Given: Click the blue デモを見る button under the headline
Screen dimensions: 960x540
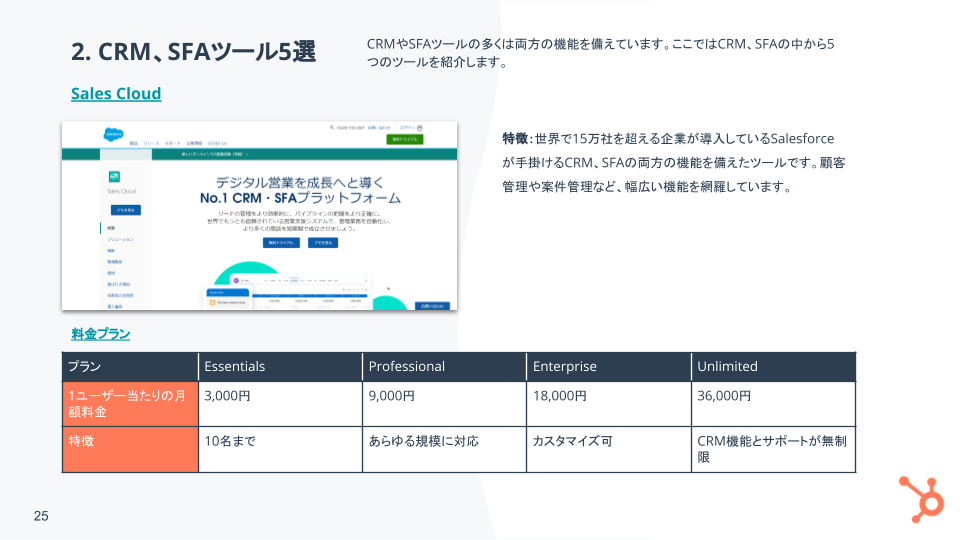Looking at the screenshot, I should pos(323,243).
